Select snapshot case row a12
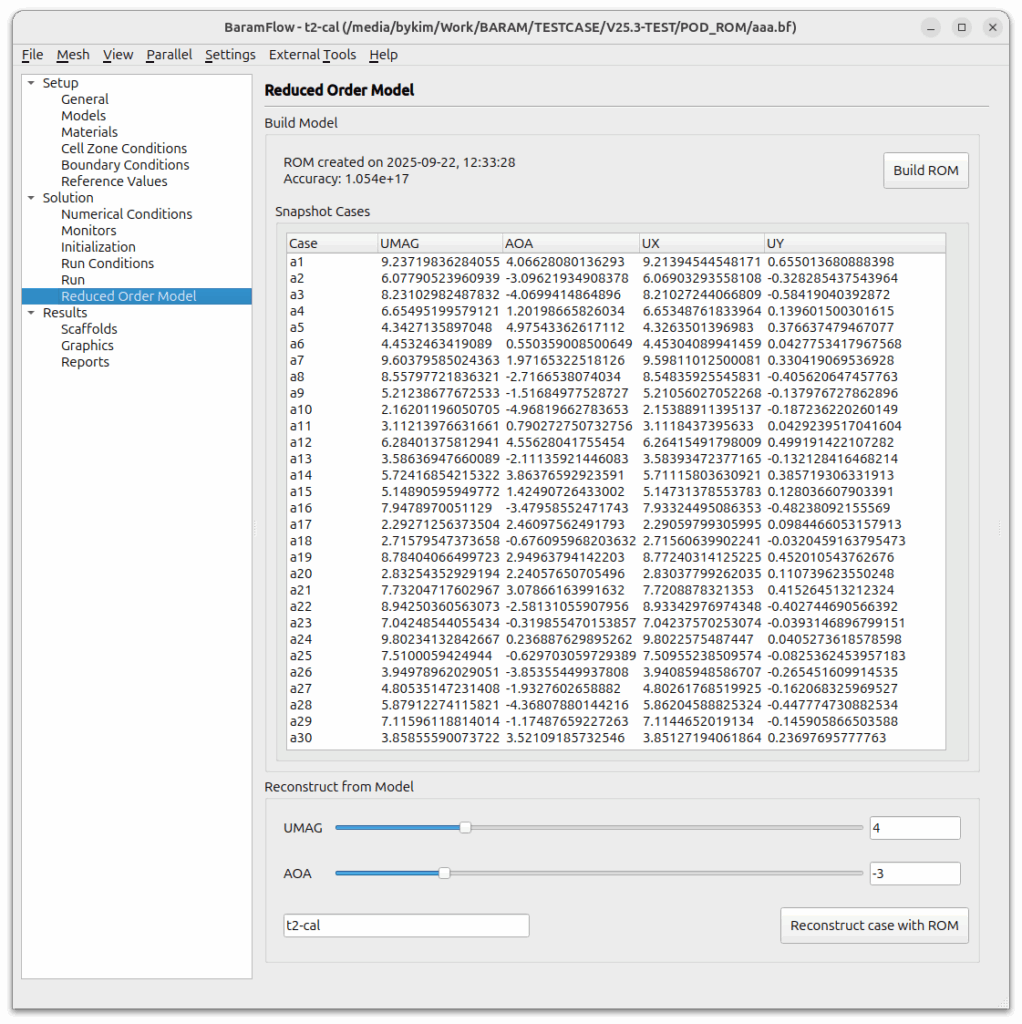Viewport: 1022px width, 1024px height. point(301,442)
